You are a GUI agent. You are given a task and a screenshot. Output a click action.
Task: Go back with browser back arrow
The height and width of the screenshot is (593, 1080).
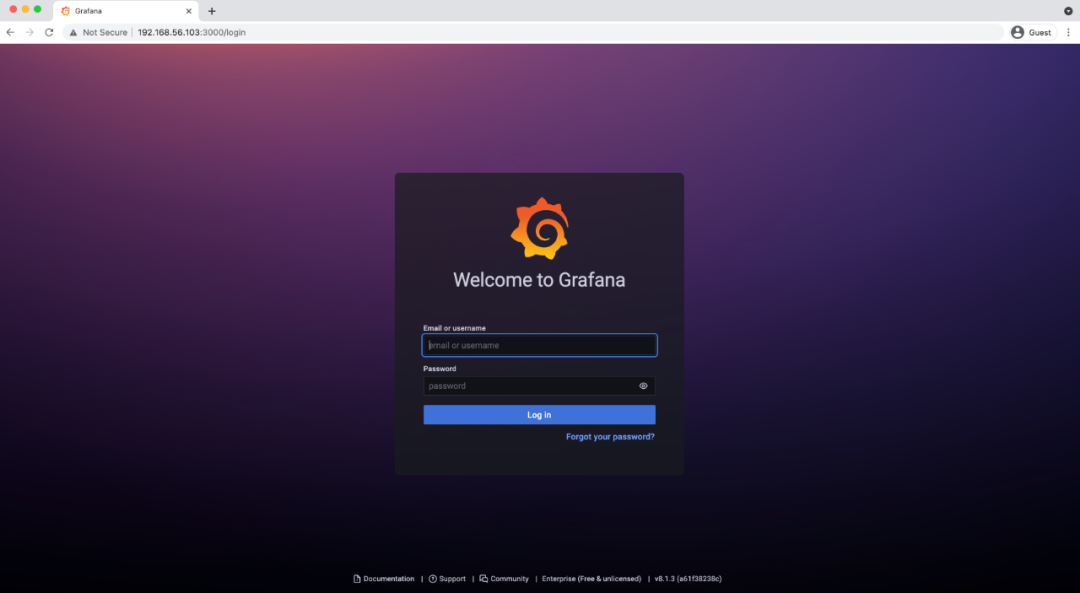coord(10,32)
